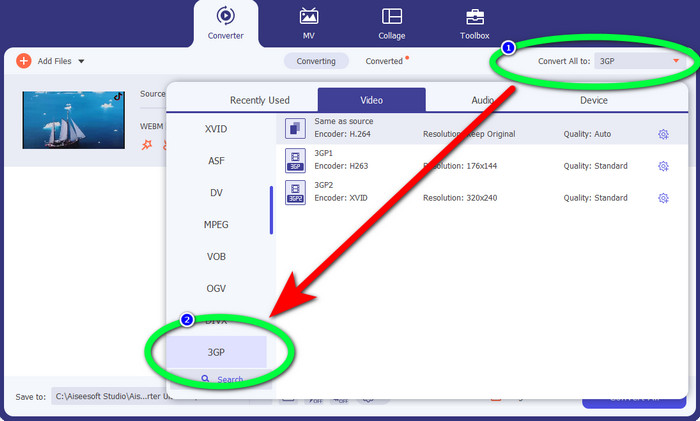The image size is (700, 421).
Task: Open the MV tab
Action: (x=308, y=23)
